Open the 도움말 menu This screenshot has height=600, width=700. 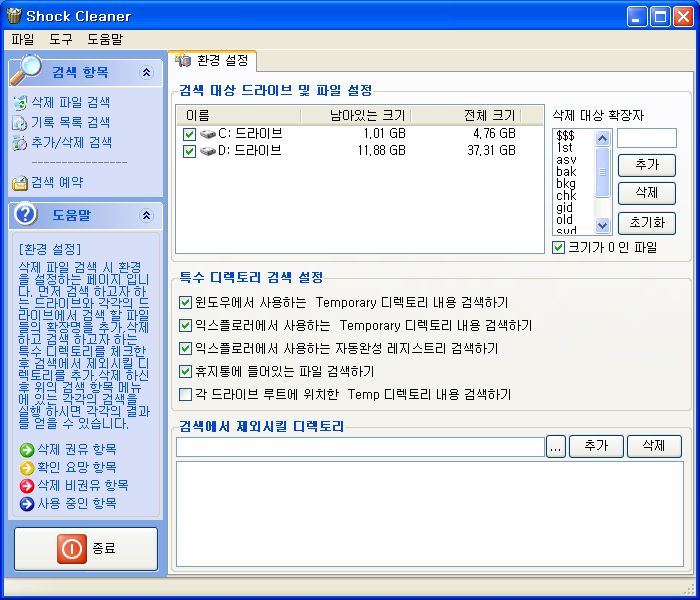tap(105, 39)
